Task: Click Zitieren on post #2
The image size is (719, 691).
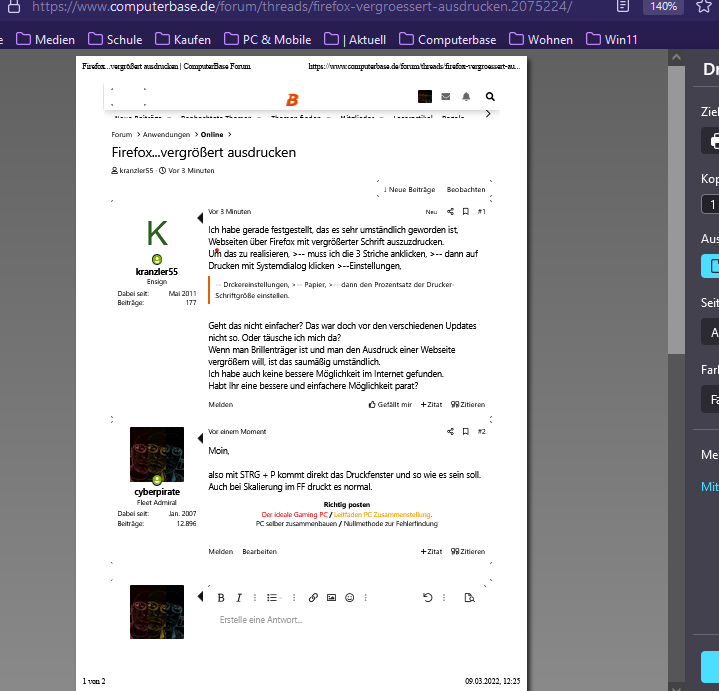Action: coord(468,552)
